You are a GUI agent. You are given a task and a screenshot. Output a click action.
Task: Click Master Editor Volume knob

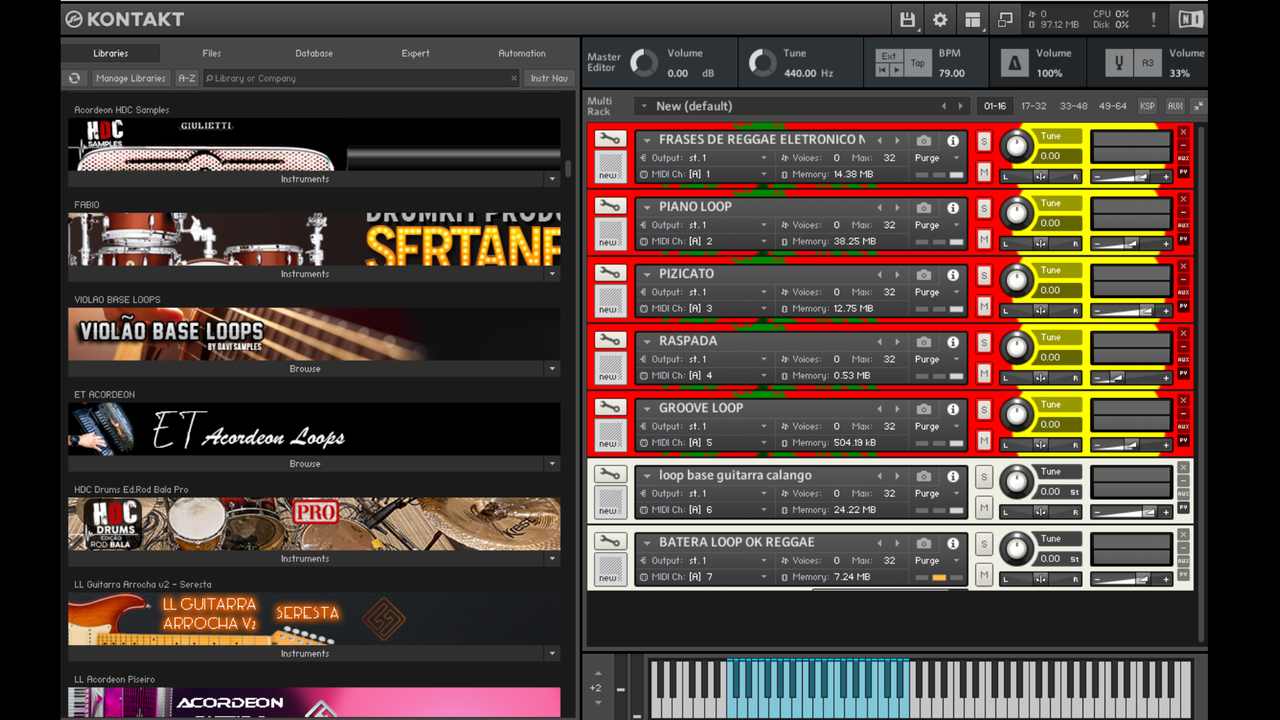(x=644, y=63)
